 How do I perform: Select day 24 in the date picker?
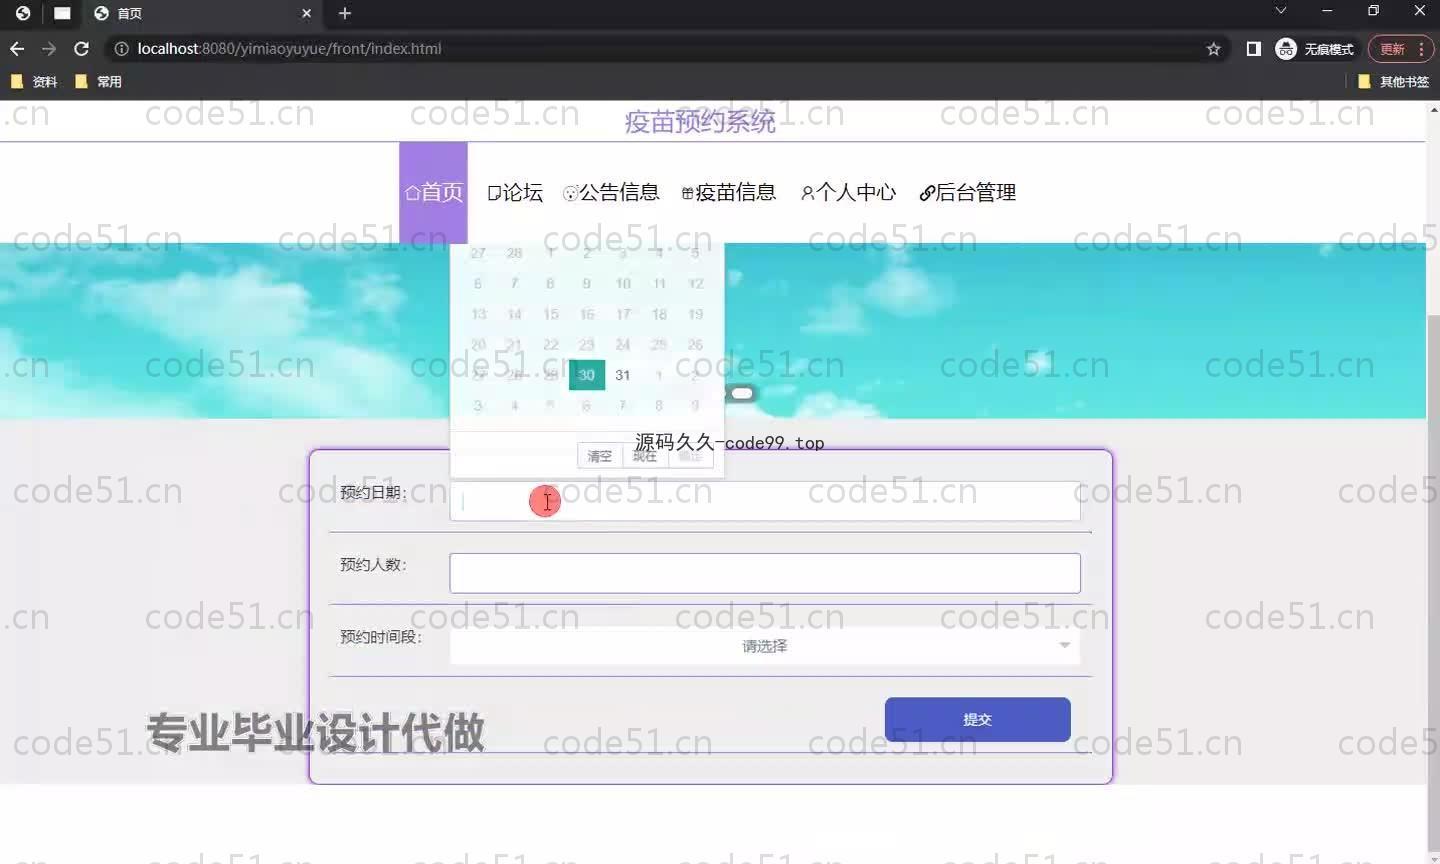click(x=623, y=344)
